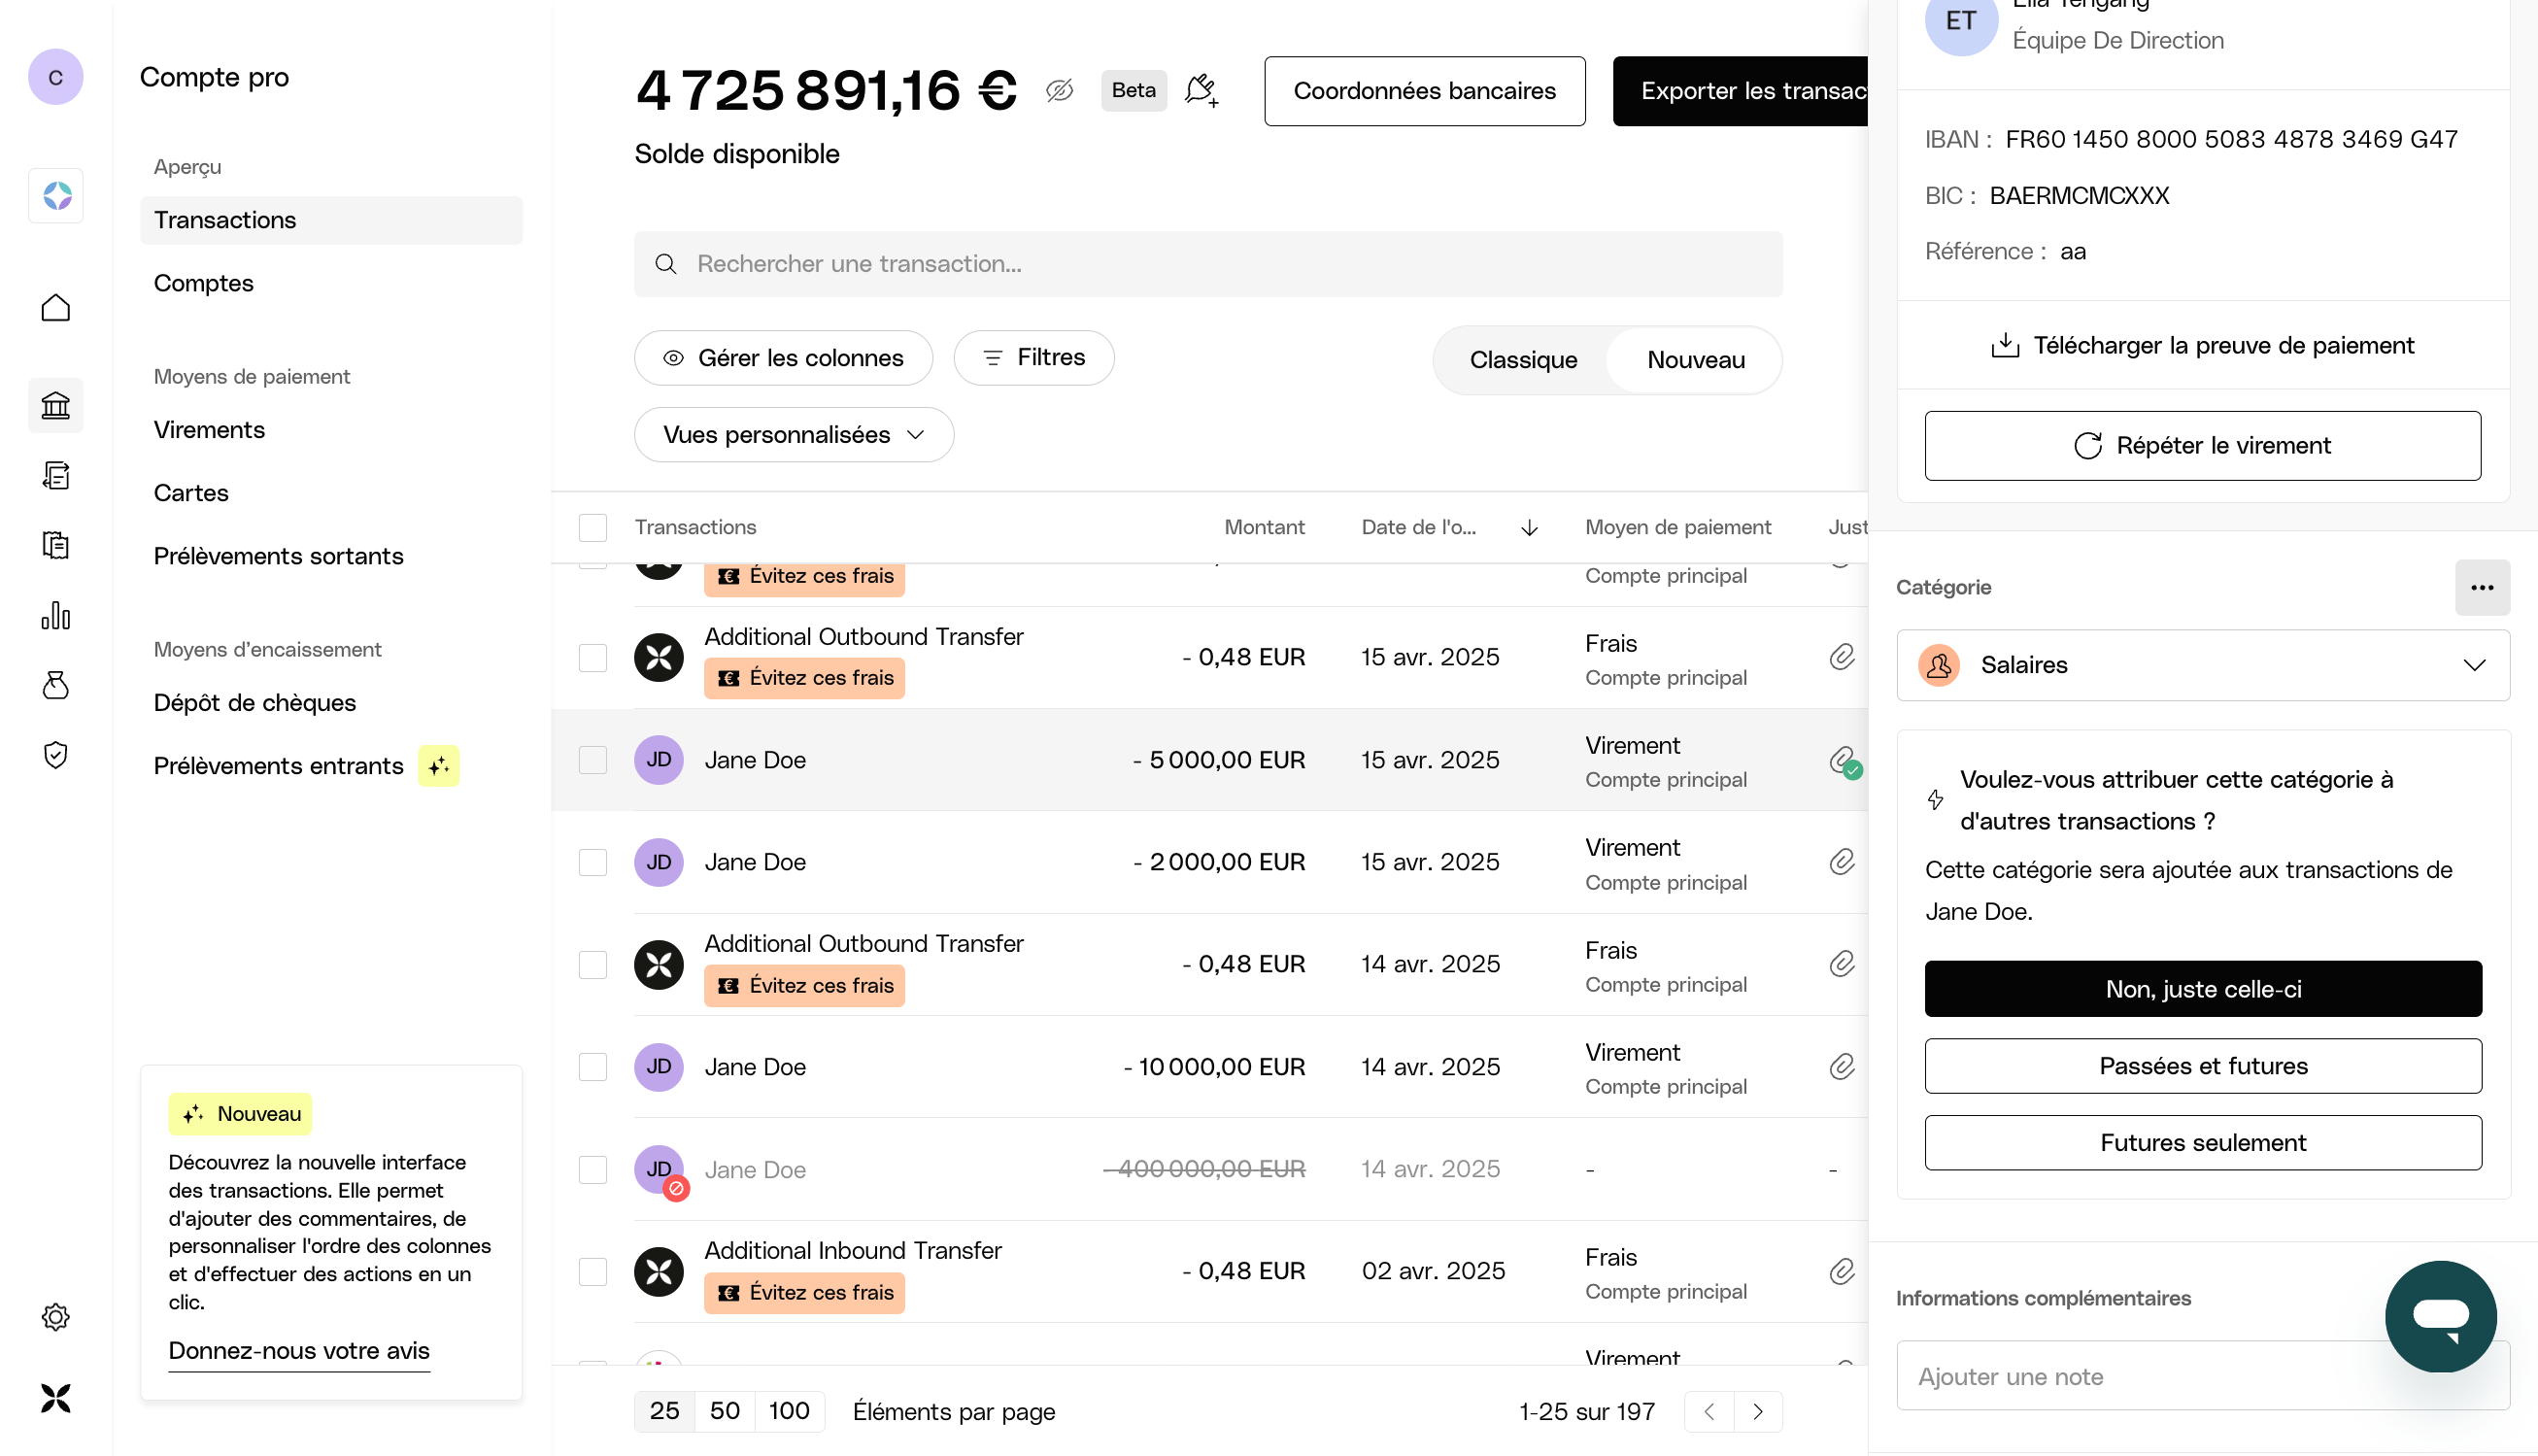Switch to the Classique view tab
Viewport: 2538px width, 1456px height.
click(x=1522, y=360)
